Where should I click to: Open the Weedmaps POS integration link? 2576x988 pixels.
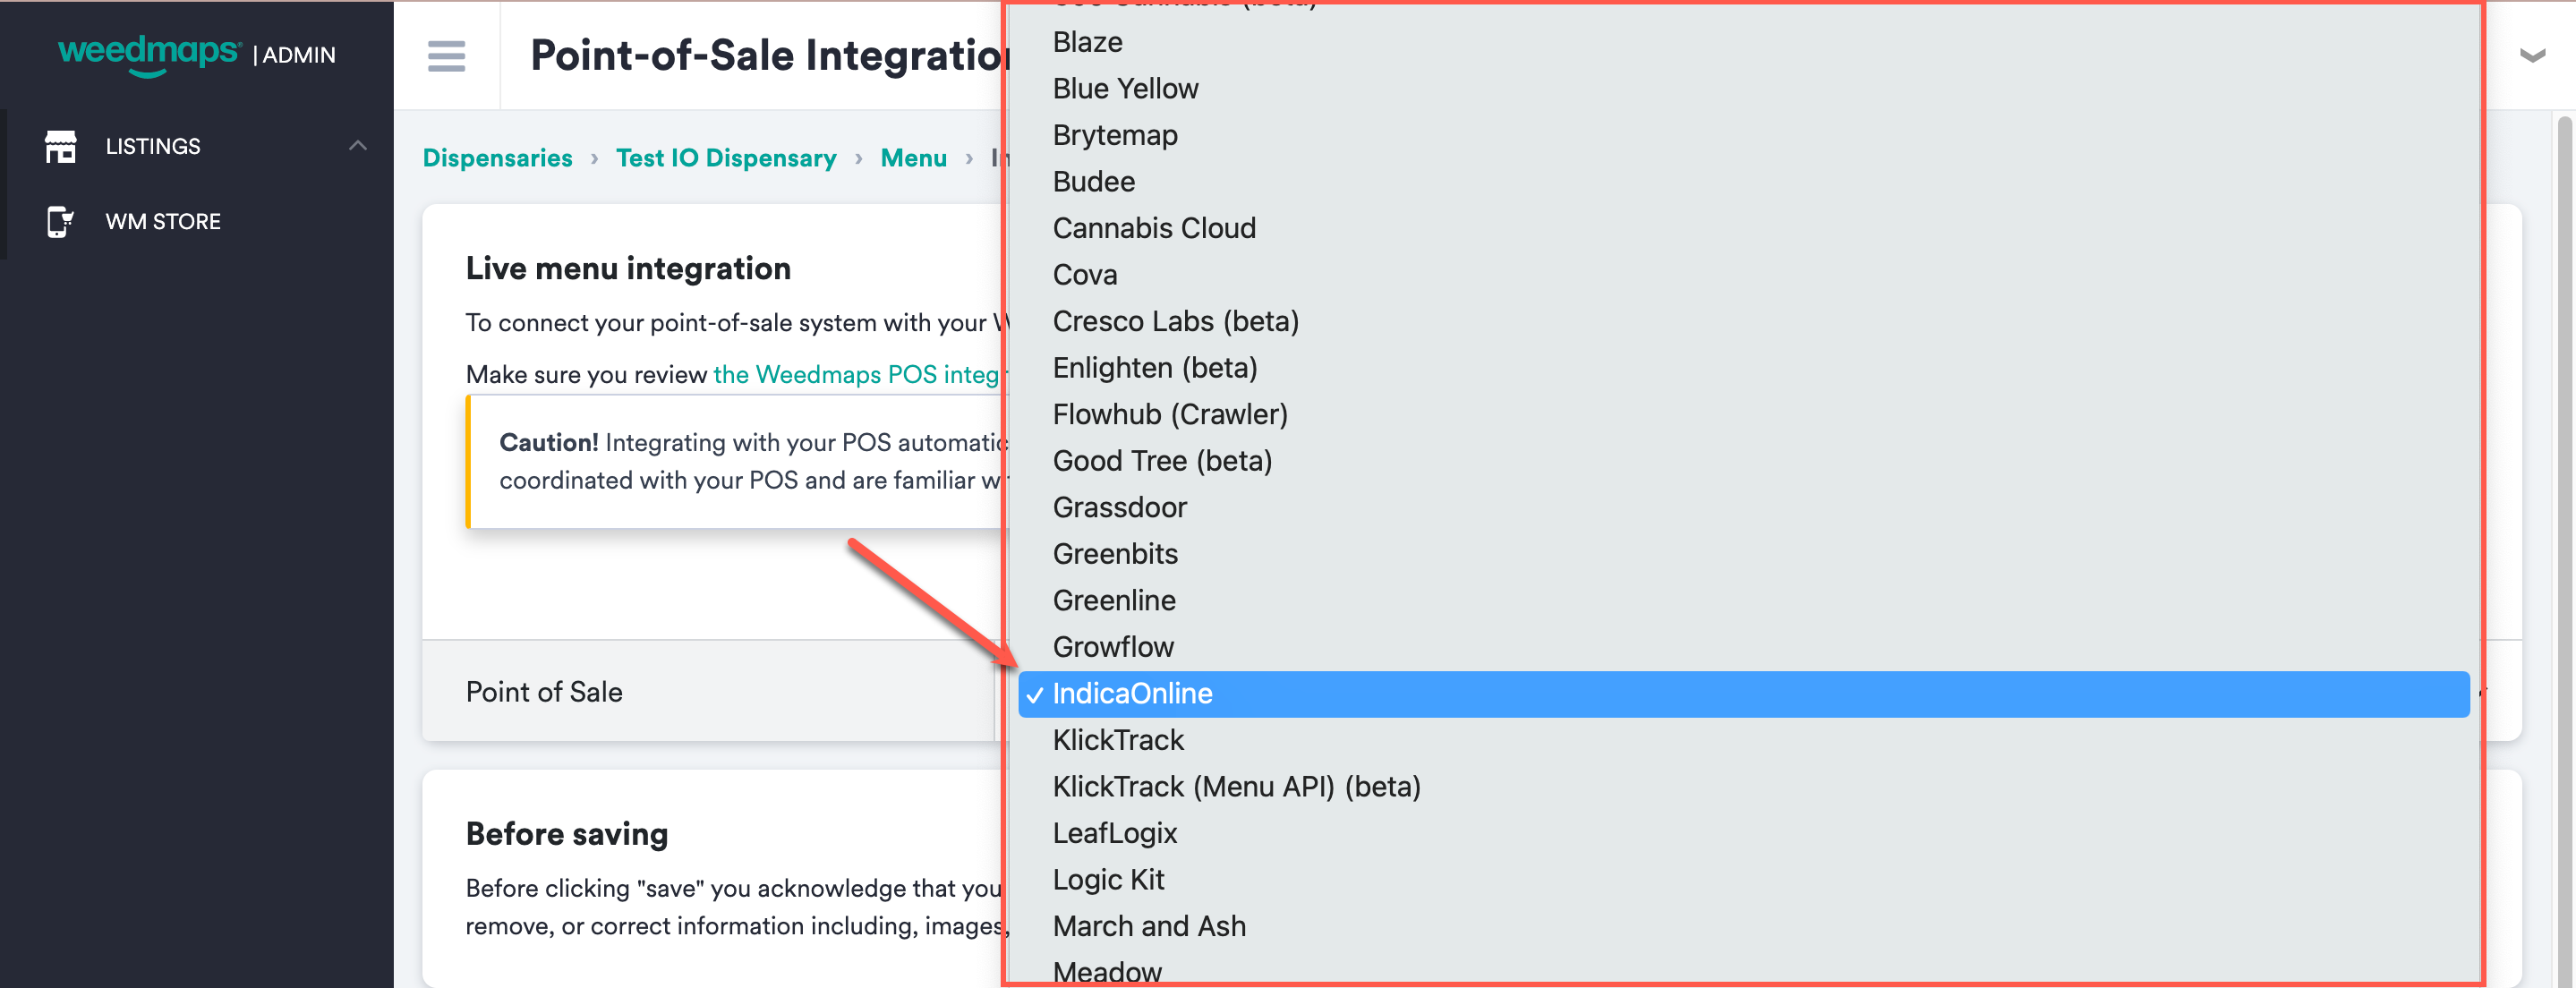click(x=860, y=374)
